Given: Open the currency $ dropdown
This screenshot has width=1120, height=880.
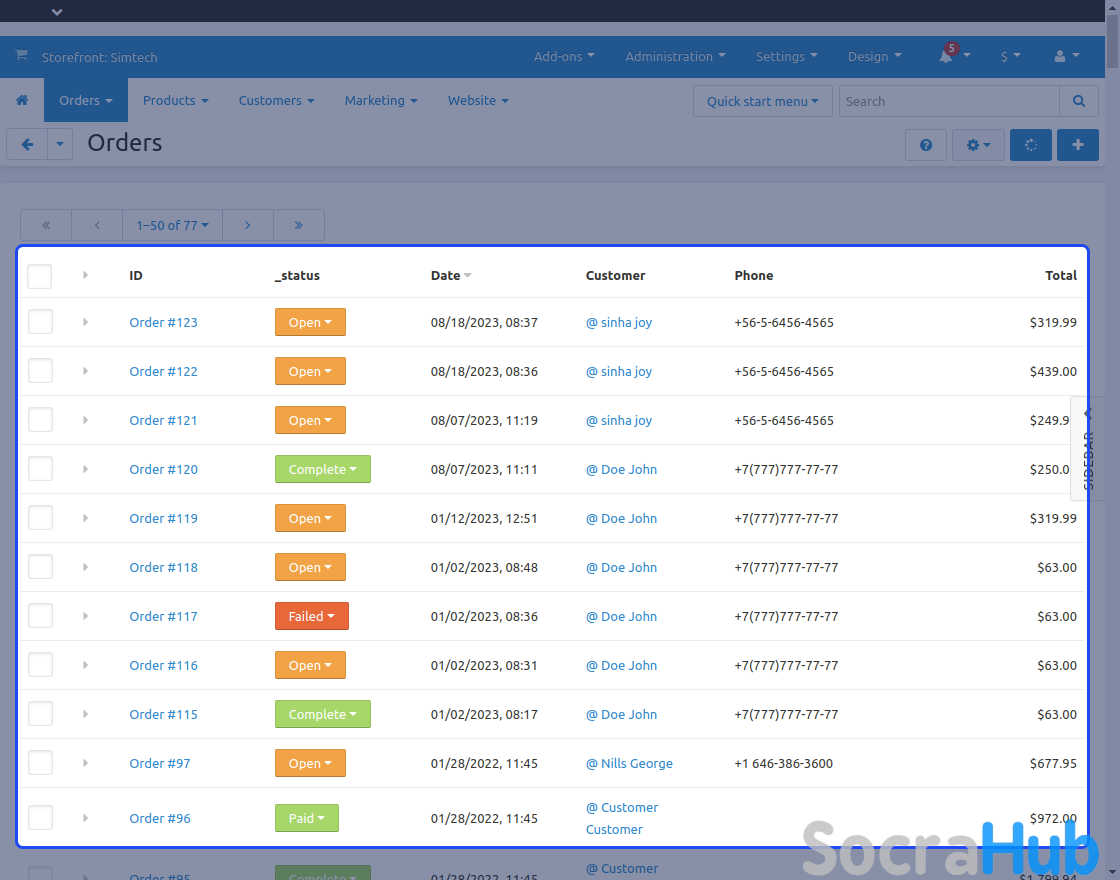Looking at the screenshot, I should [1010, 56].
